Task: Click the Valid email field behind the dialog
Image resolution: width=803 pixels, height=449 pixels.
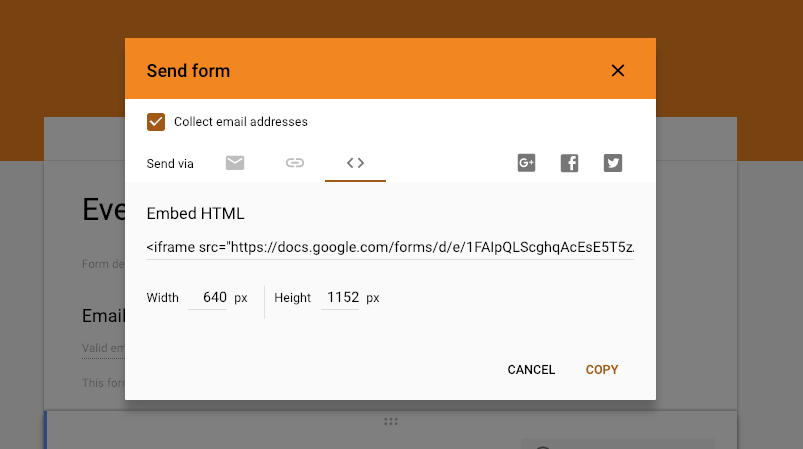Action: click(103, 349)
